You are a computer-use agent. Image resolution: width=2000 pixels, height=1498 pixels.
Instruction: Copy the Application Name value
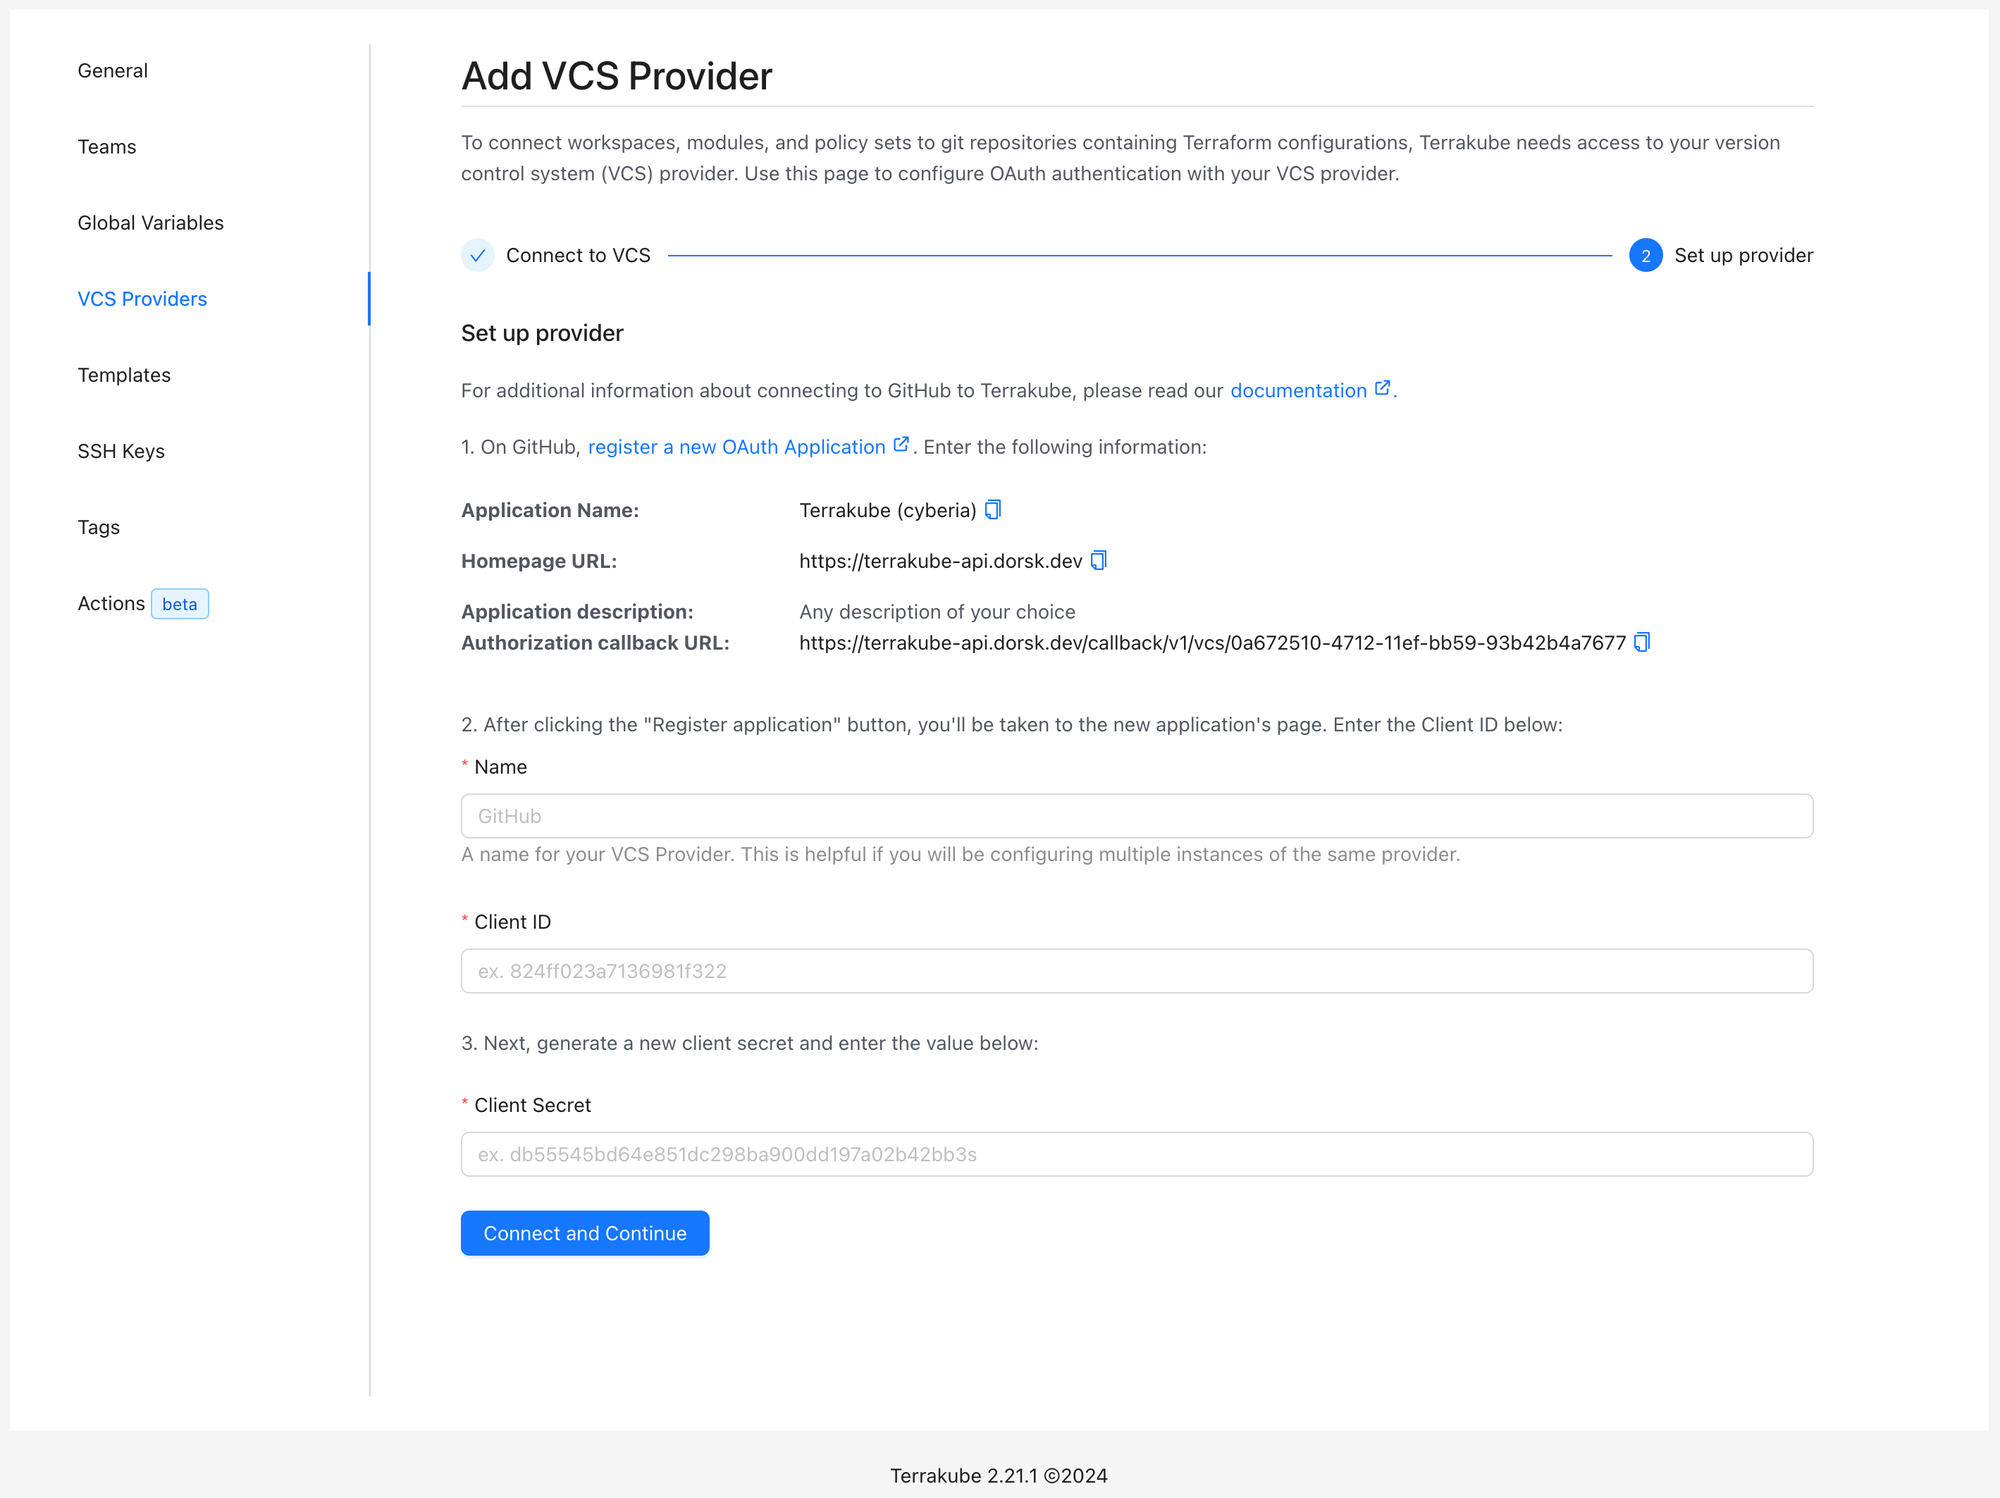tap(993, 510)
